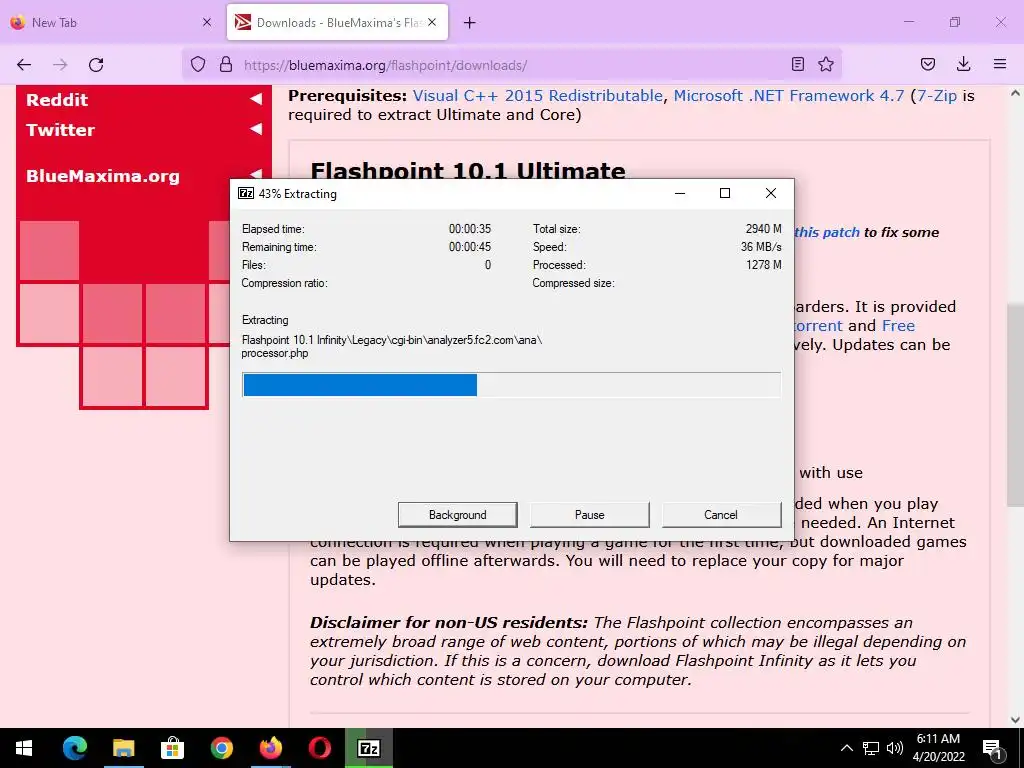Show hidden system tray icons

coord(846,748)
